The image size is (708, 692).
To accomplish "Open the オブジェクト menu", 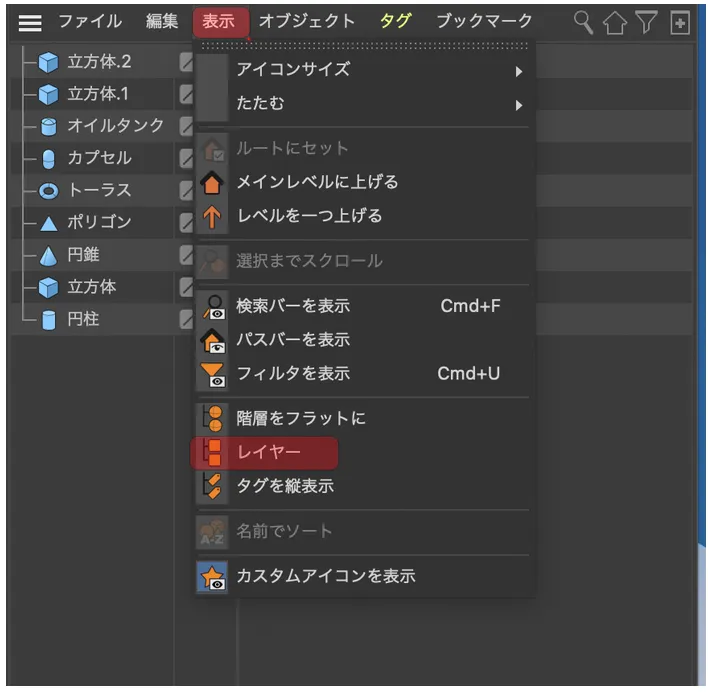I will click(x=307, y=21).
